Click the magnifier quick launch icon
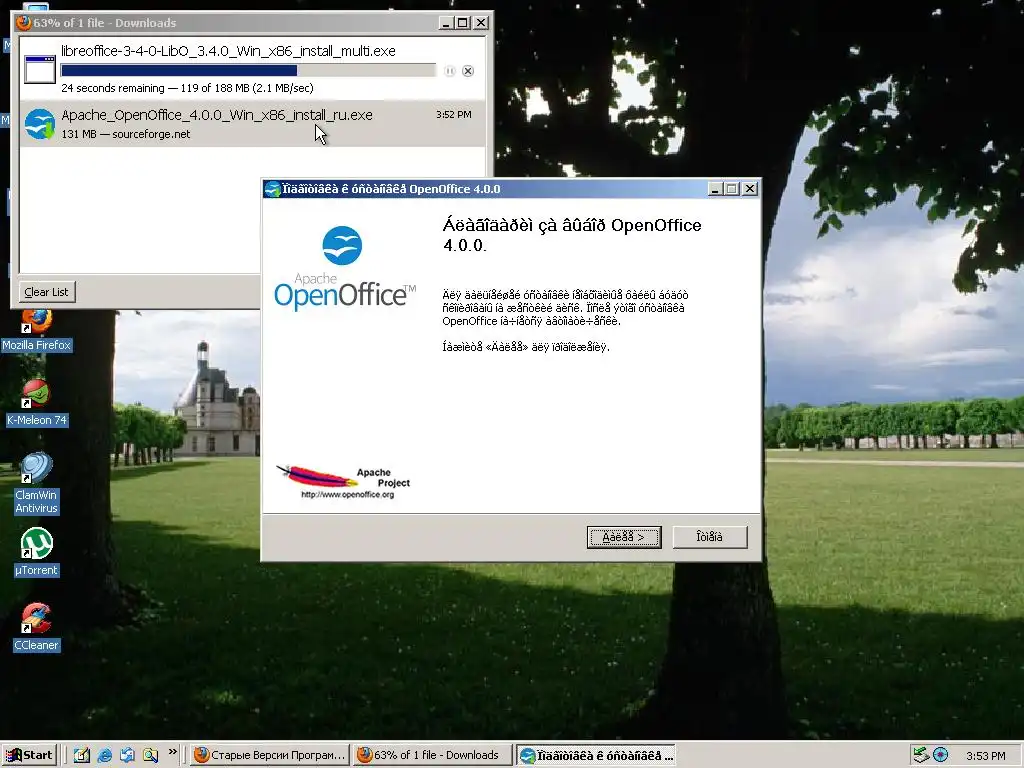The height and width of the screenshot is (768, 1024). pyautogui.click(x=150, y=755)
